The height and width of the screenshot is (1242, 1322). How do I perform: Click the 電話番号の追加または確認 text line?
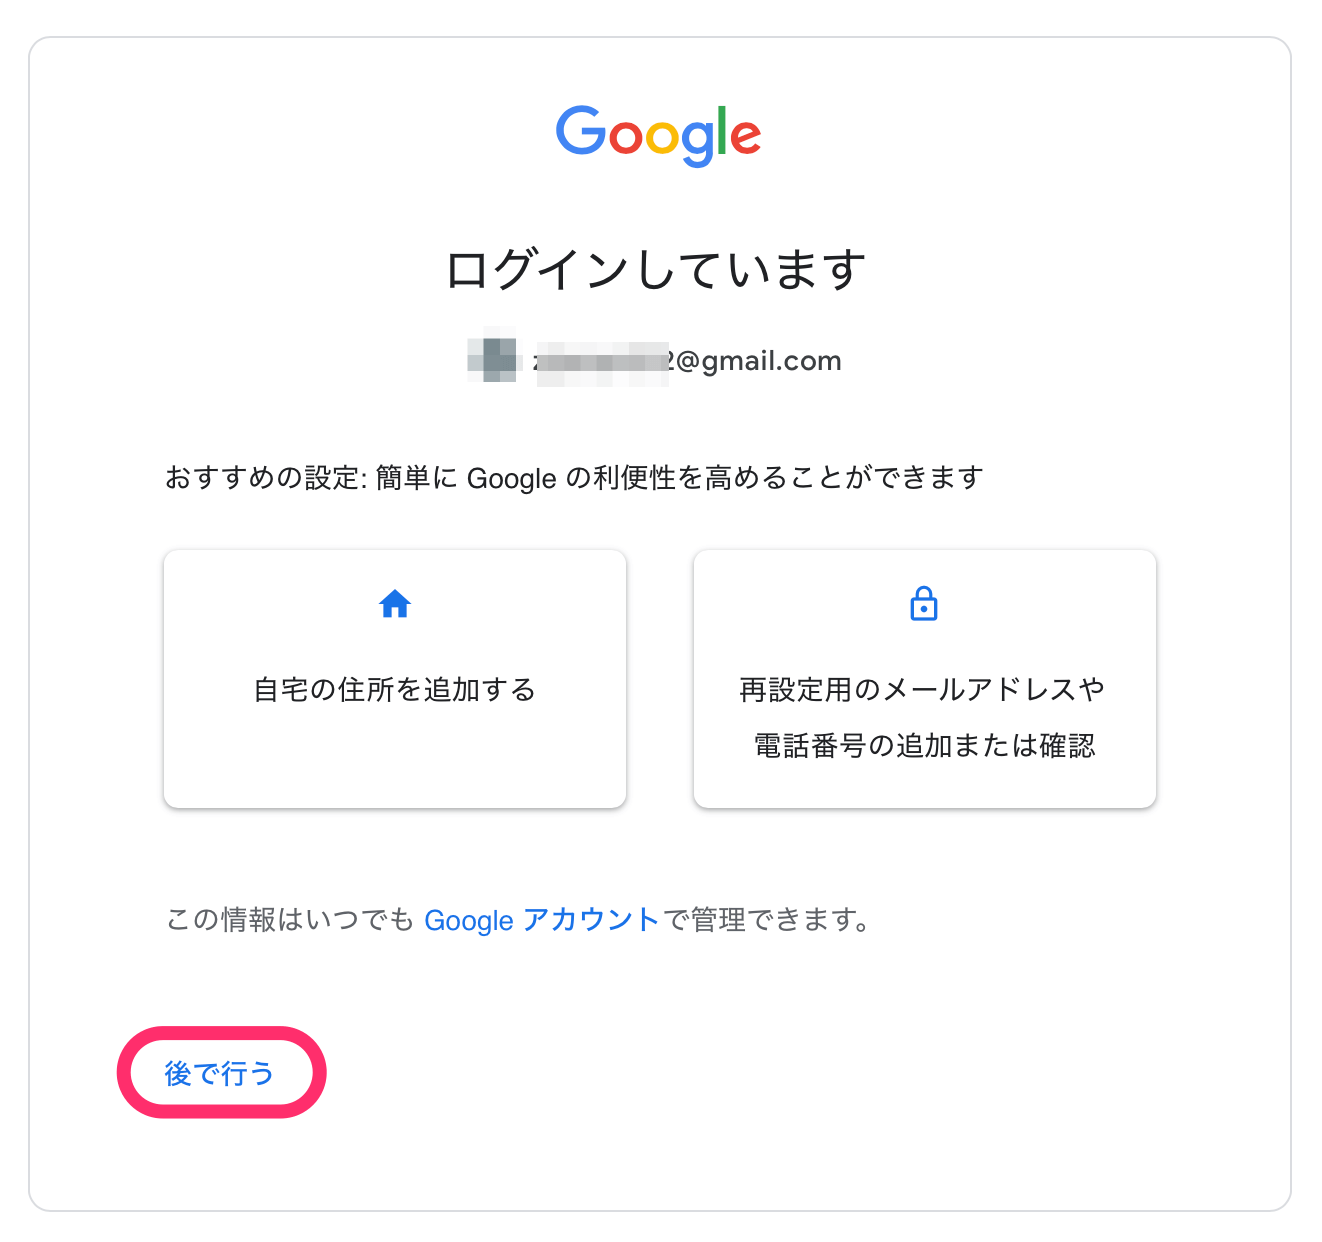[924, 746]
